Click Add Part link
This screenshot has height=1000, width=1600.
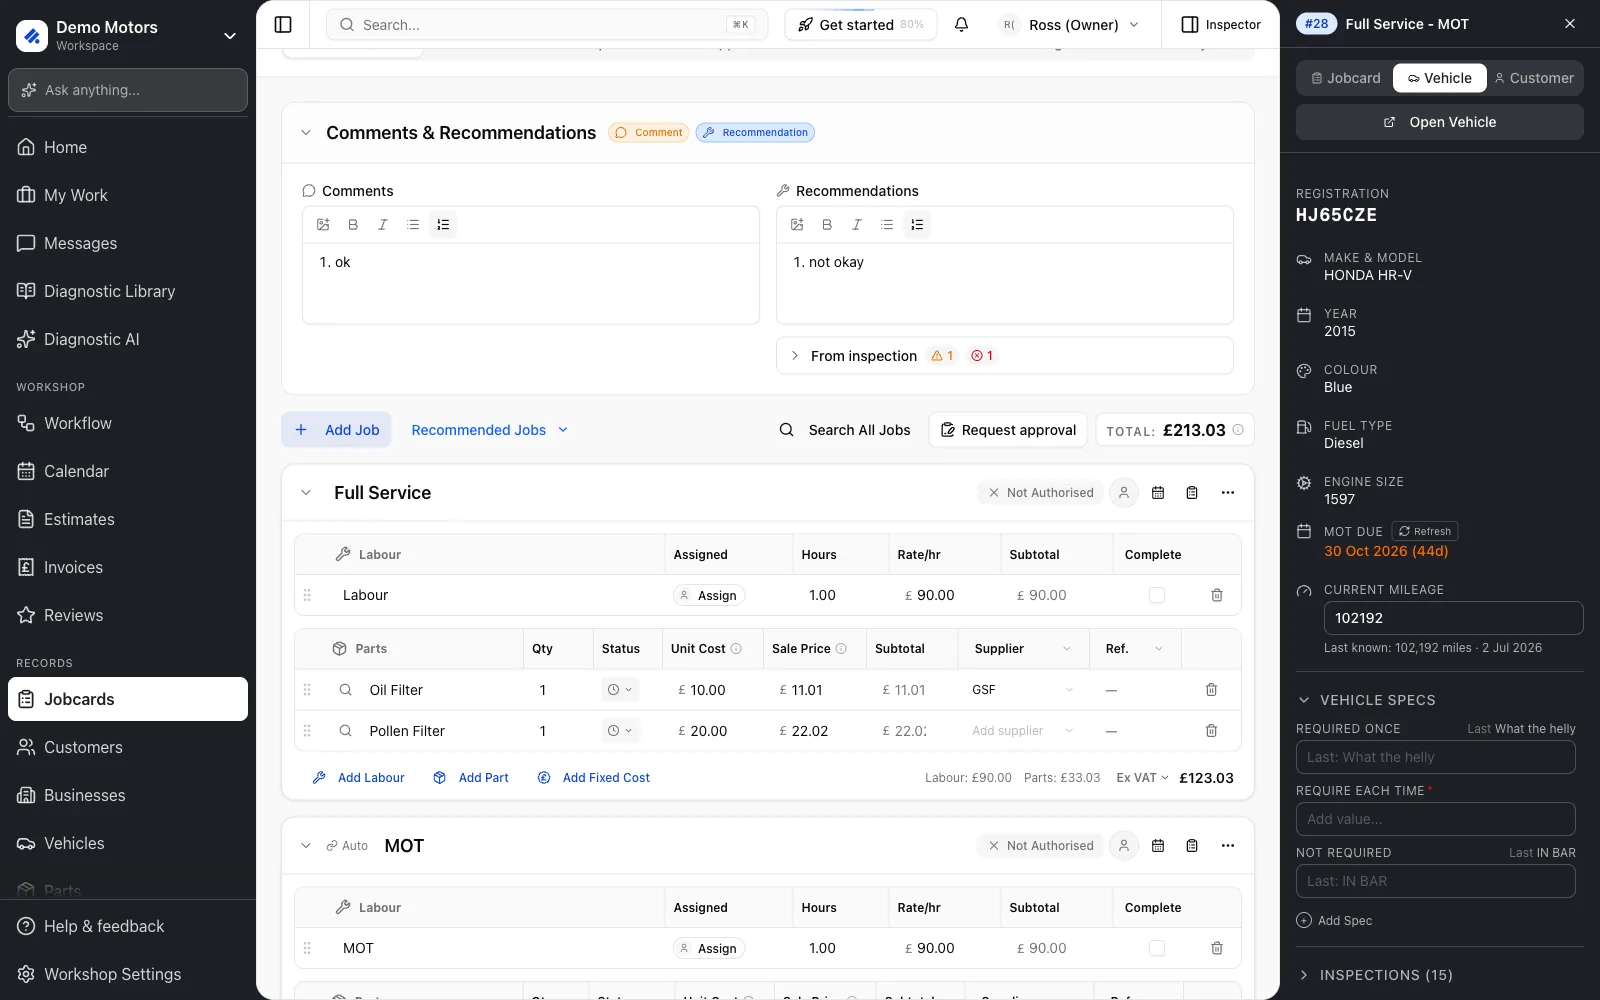point(471,778)
